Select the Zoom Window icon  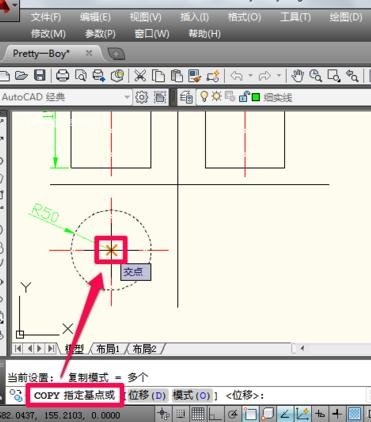coord(333,76)
